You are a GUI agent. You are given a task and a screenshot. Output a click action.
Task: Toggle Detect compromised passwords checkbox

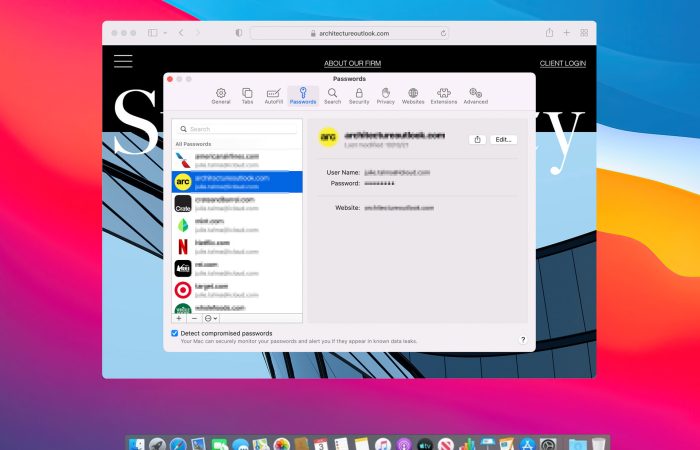[175, 333]
